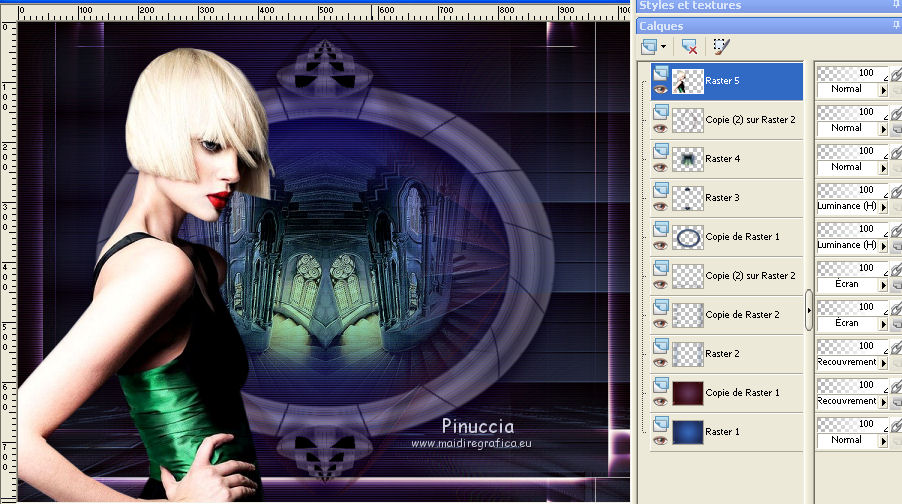Click the link chain icon for Raster 2
This screenshot has height=504, width=902.
[x=896, y=347]
